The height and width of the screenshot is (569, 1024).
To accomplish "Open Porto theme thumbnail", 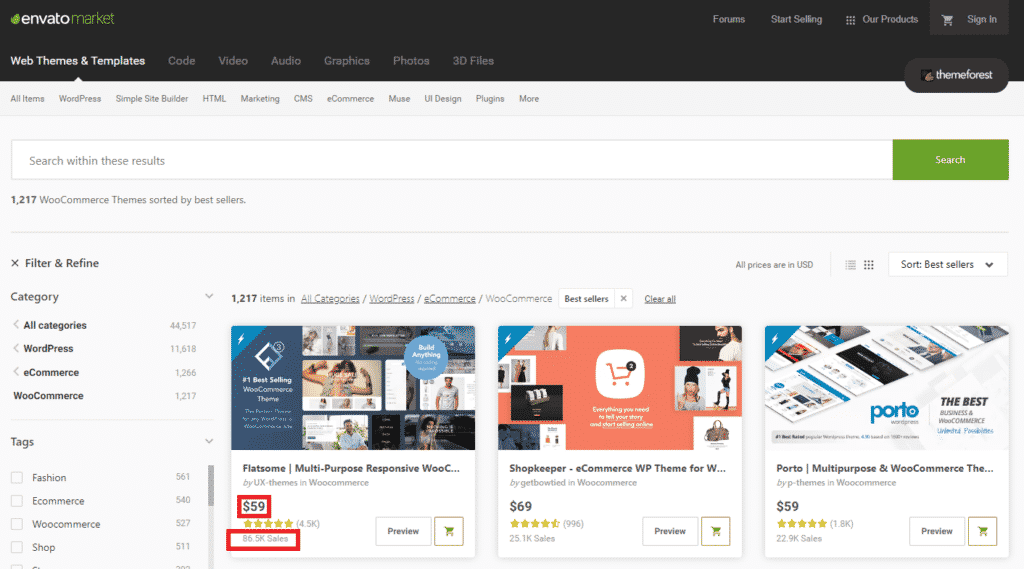I will [x=887, y=387].
